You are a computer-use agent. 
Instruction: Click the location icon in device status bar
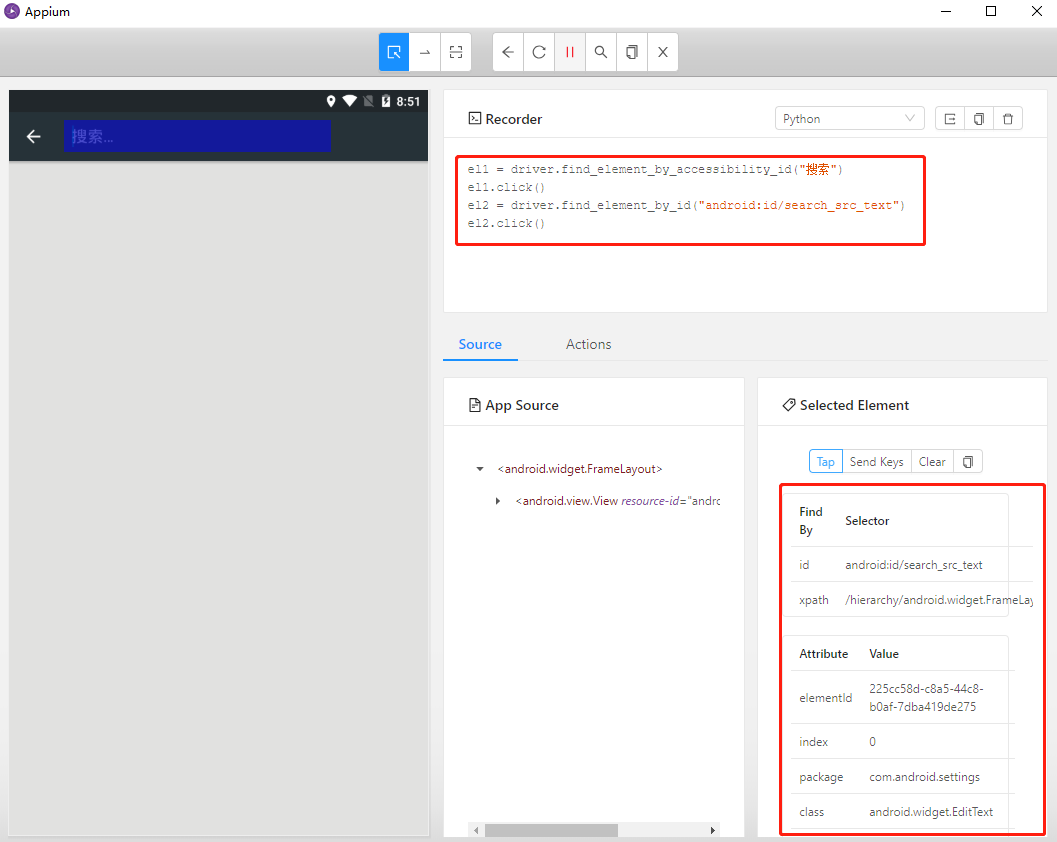coord(331,101)
